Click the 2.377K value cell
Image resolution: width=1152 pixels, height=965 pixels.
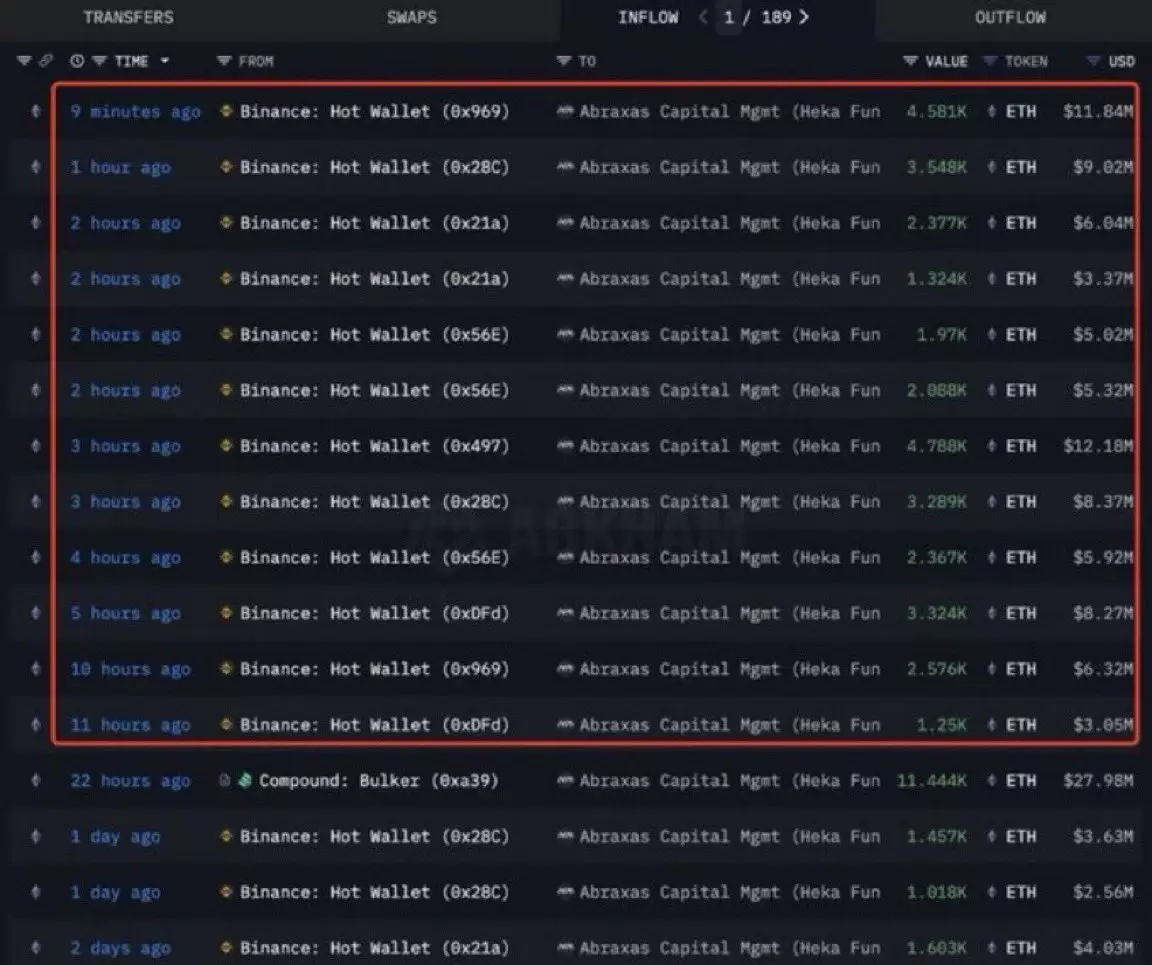pos(936,223)
